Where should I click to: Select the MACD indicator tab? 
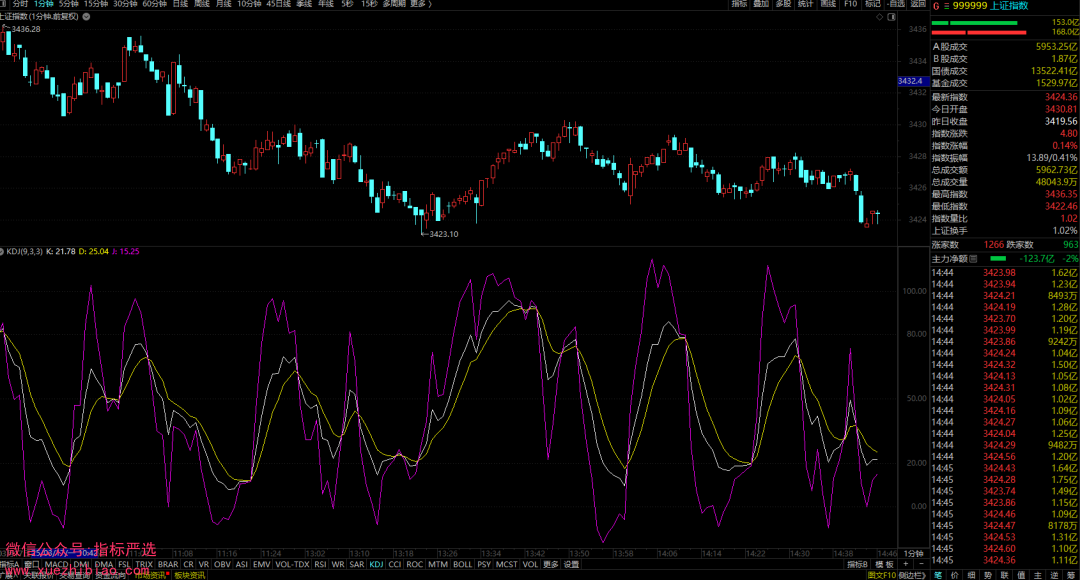click(56, 564)
